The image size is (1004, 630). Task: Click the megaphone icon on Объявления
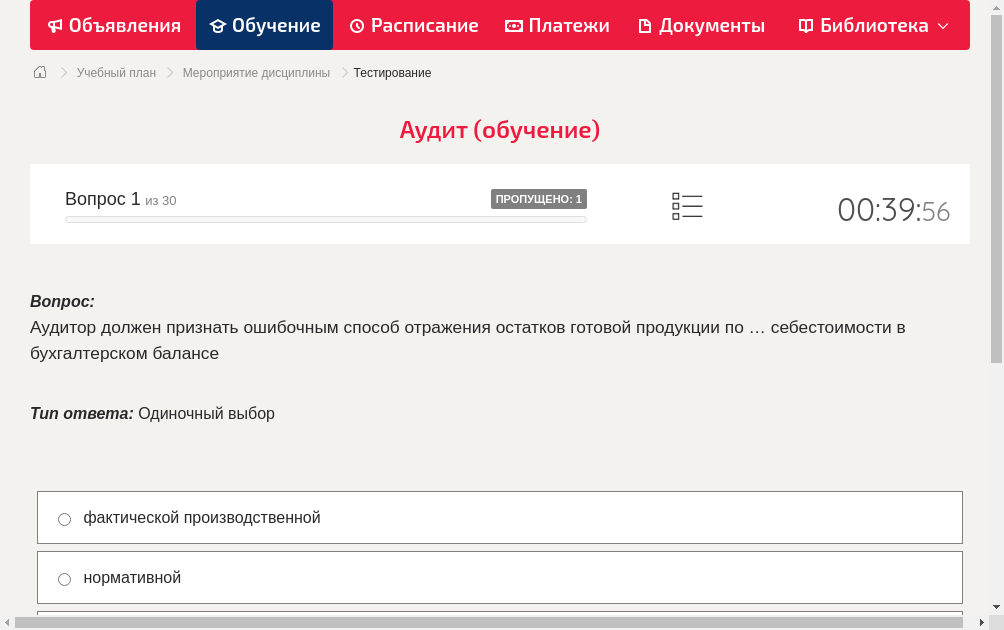point(55,25)
